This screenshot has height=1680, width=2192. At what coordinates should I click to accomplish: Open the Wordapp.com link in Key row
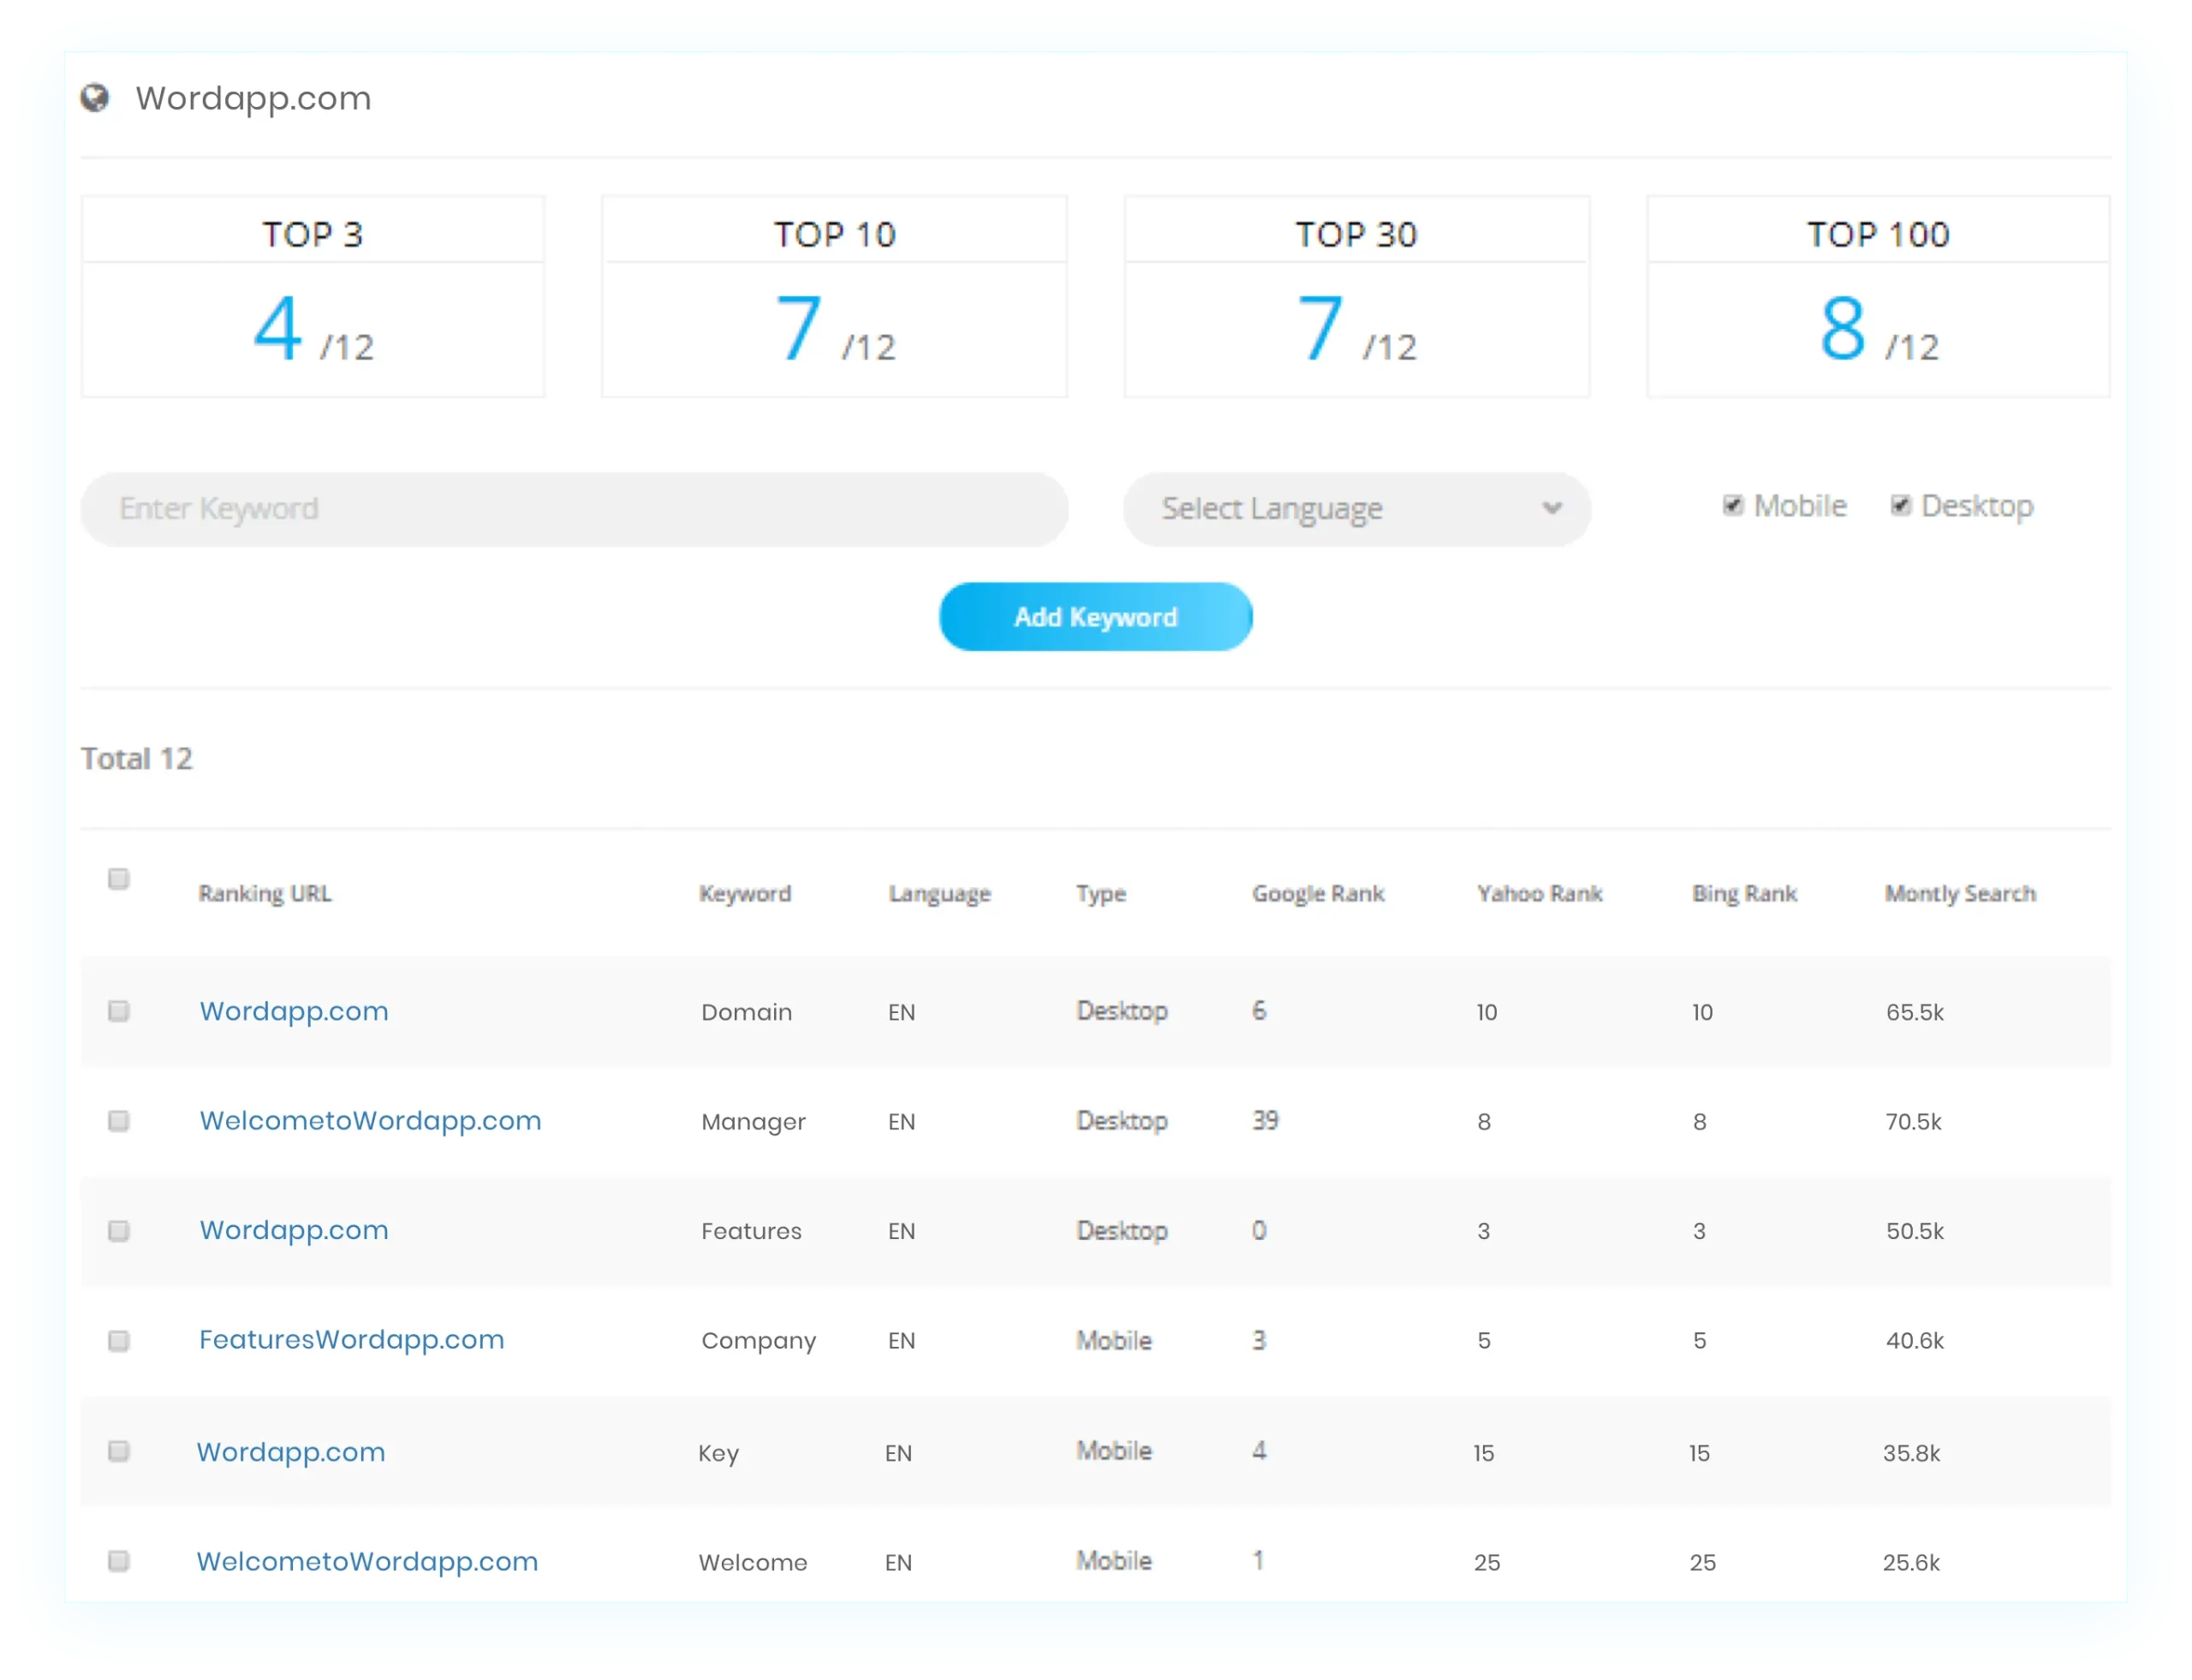pos(291,1452)
